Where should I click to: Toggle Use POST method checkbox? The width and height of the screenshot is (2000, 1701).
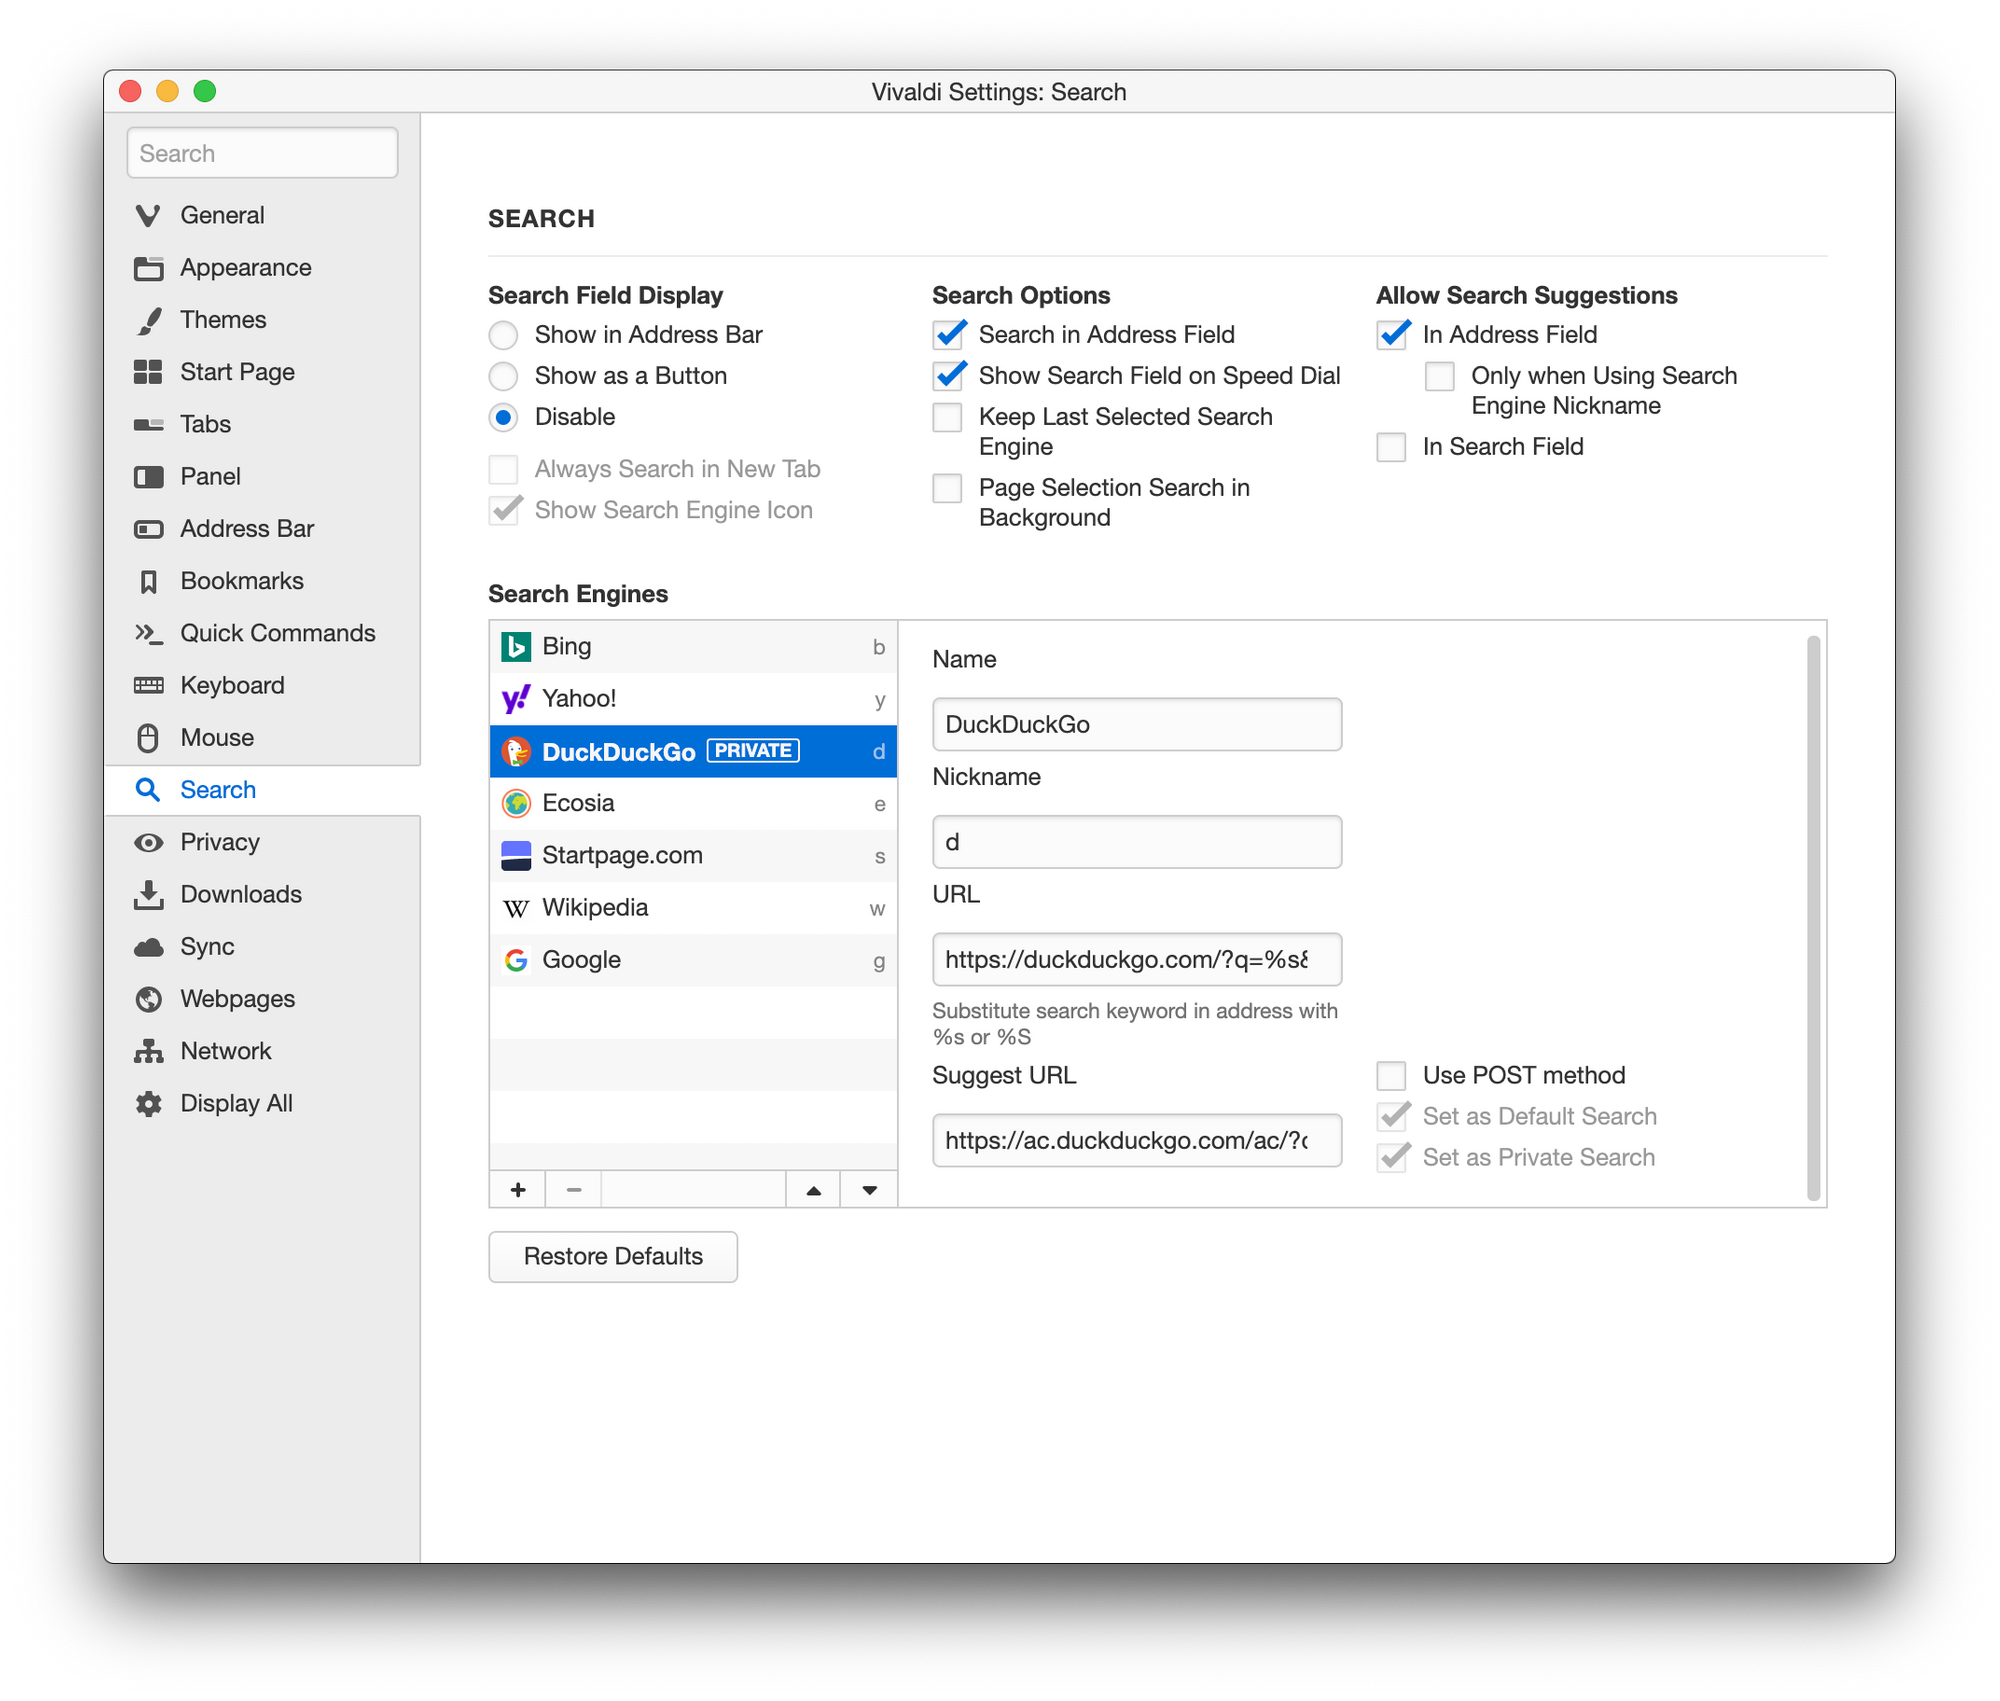coord(1391,1076)
